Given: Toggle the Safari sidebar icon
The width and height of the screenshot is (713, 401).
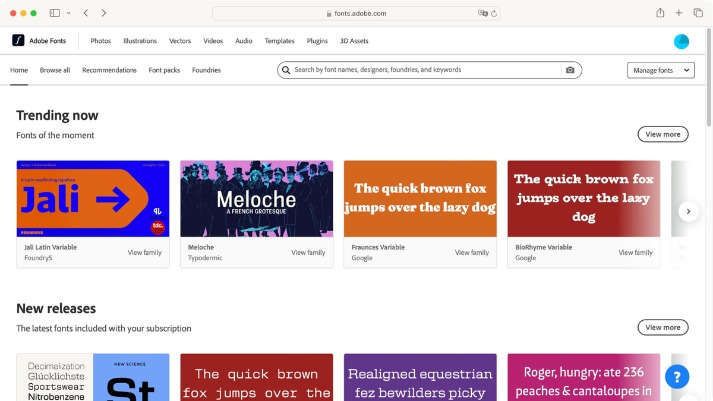Looking at the screenshot, I should pos(55,13).
